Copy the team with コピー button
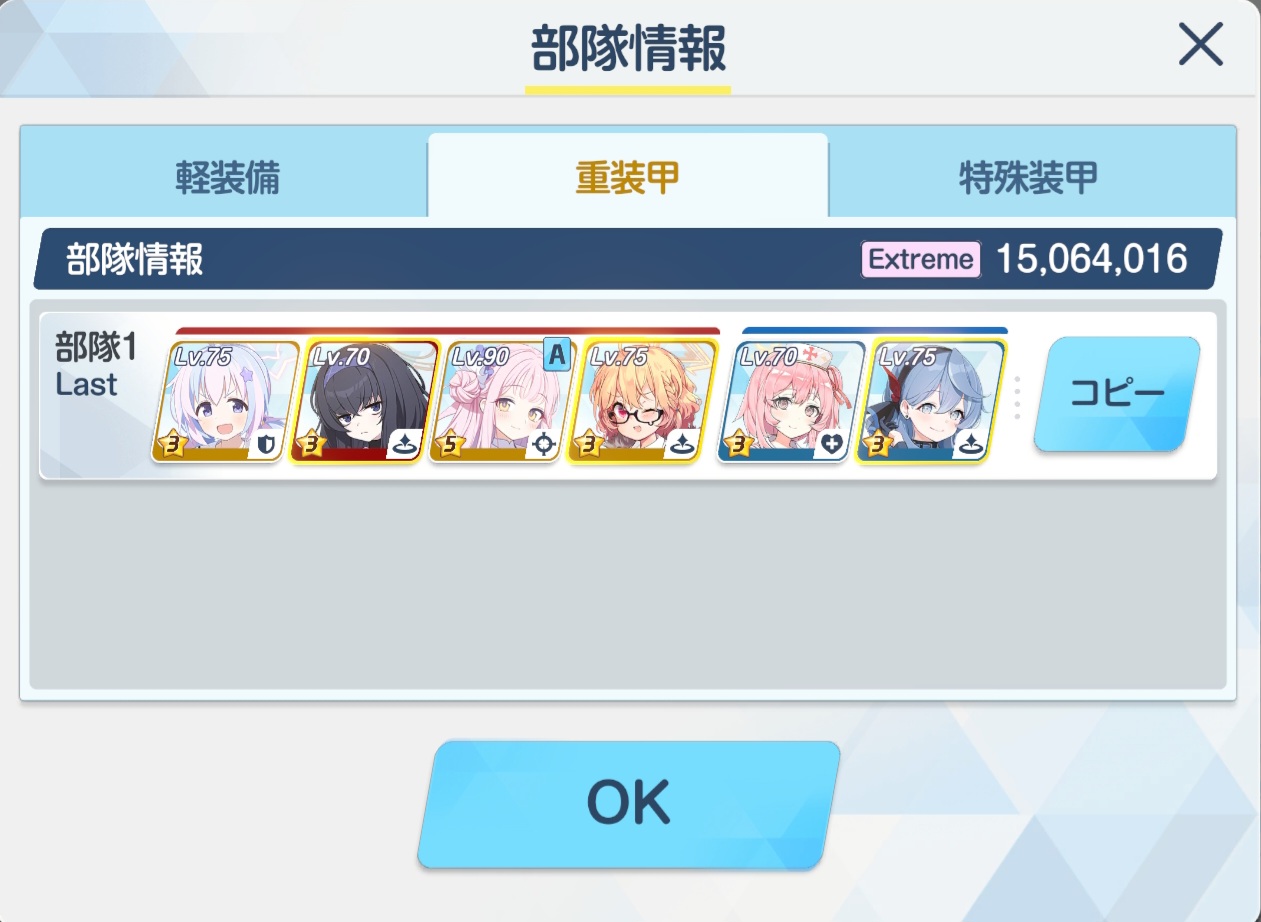This screenshot has width=1261, height=922. point(1117,394)
